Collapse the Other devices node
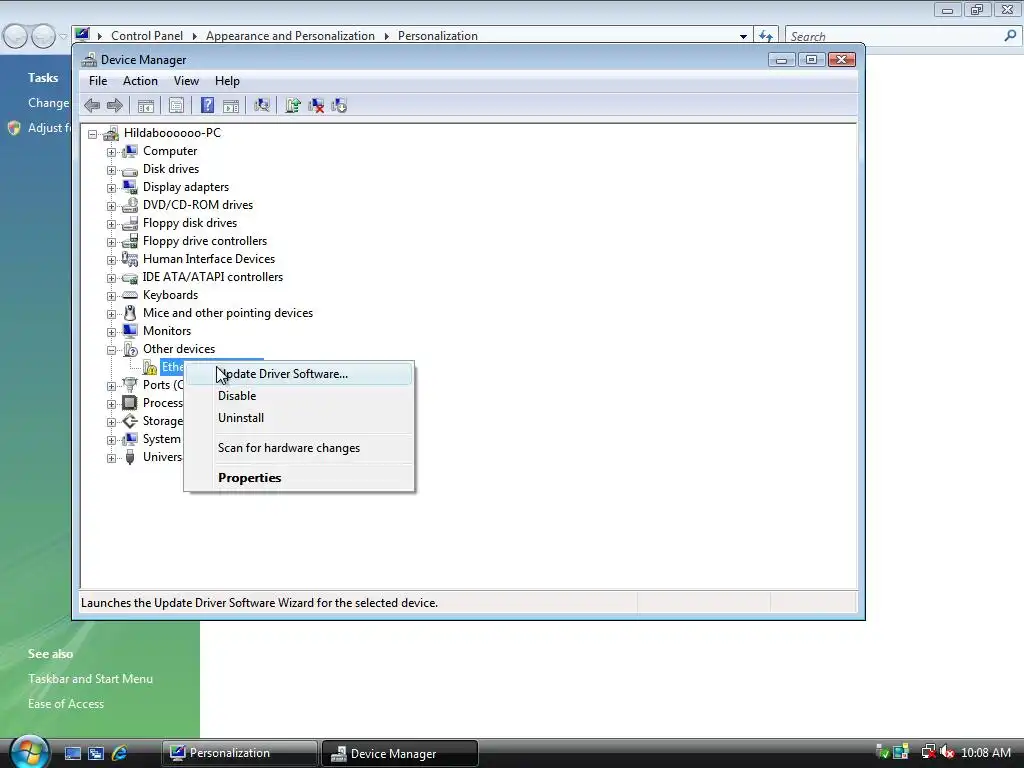The width and height of the screenshot is (1024, 768). [x=111, y=350]
